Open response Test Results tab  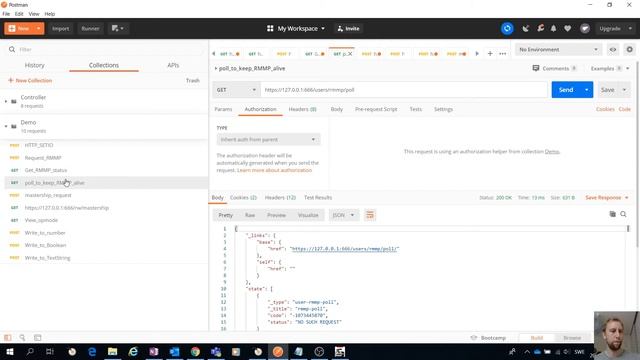[x=318, y=198]
